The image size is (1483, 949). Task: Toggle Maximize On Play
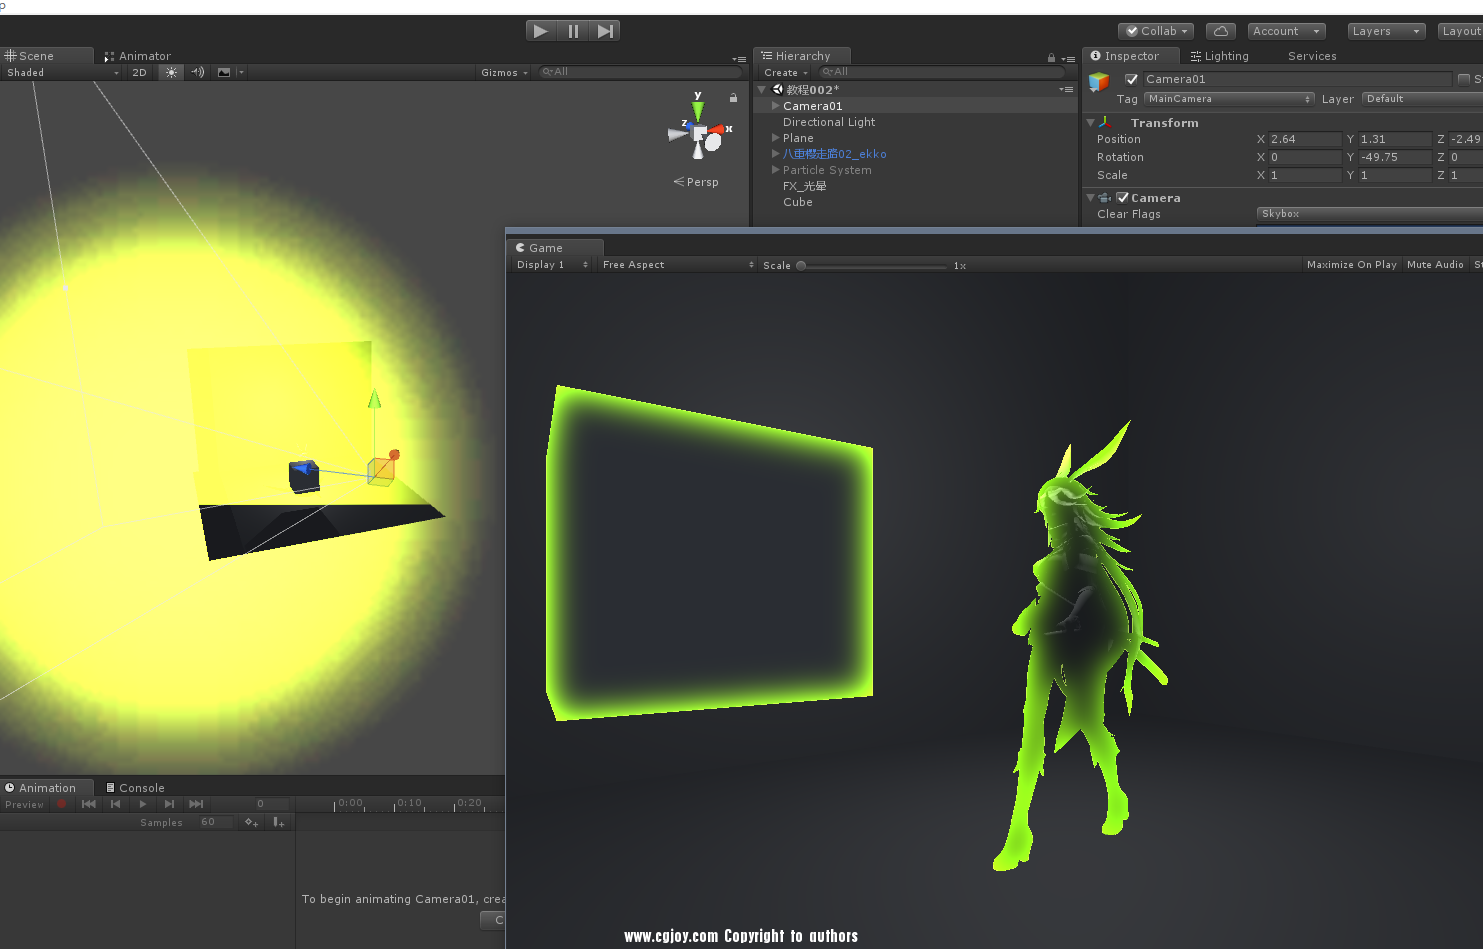pyautogui.click(x=1351, y=265)
